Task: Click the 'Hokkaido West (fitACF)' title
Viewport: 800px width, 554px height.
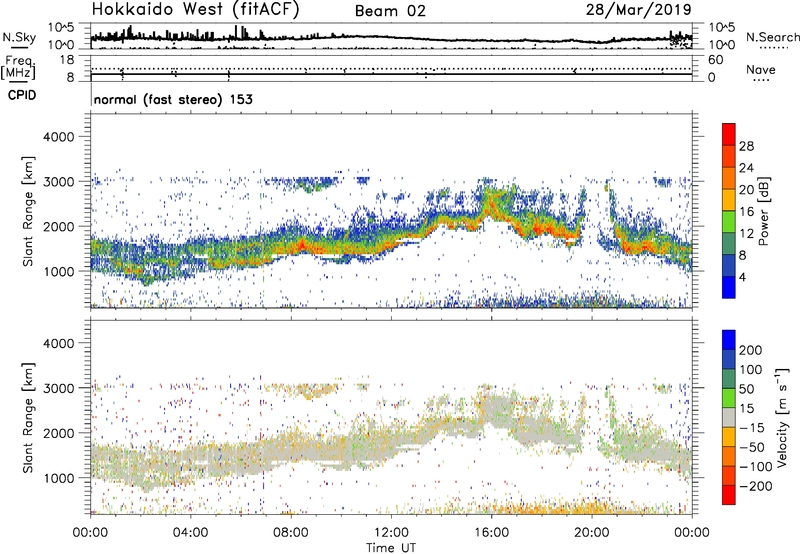Action: 195,10
